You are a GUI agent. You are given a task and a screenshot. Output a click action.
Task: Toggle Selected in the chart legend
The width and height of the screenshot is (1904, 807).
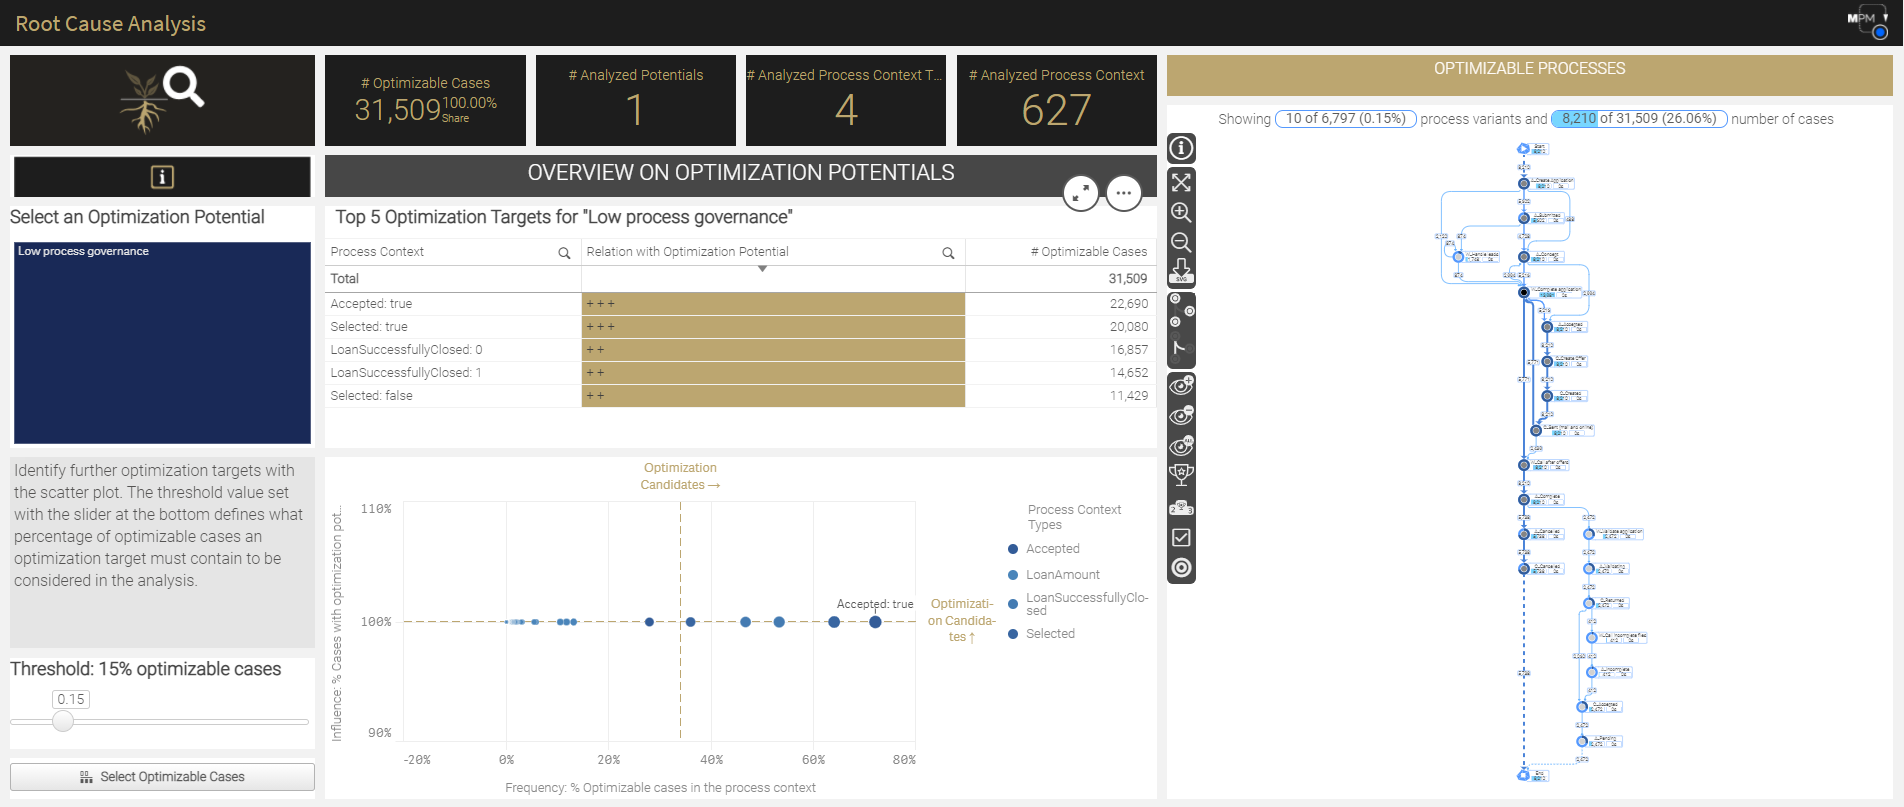1041,634
